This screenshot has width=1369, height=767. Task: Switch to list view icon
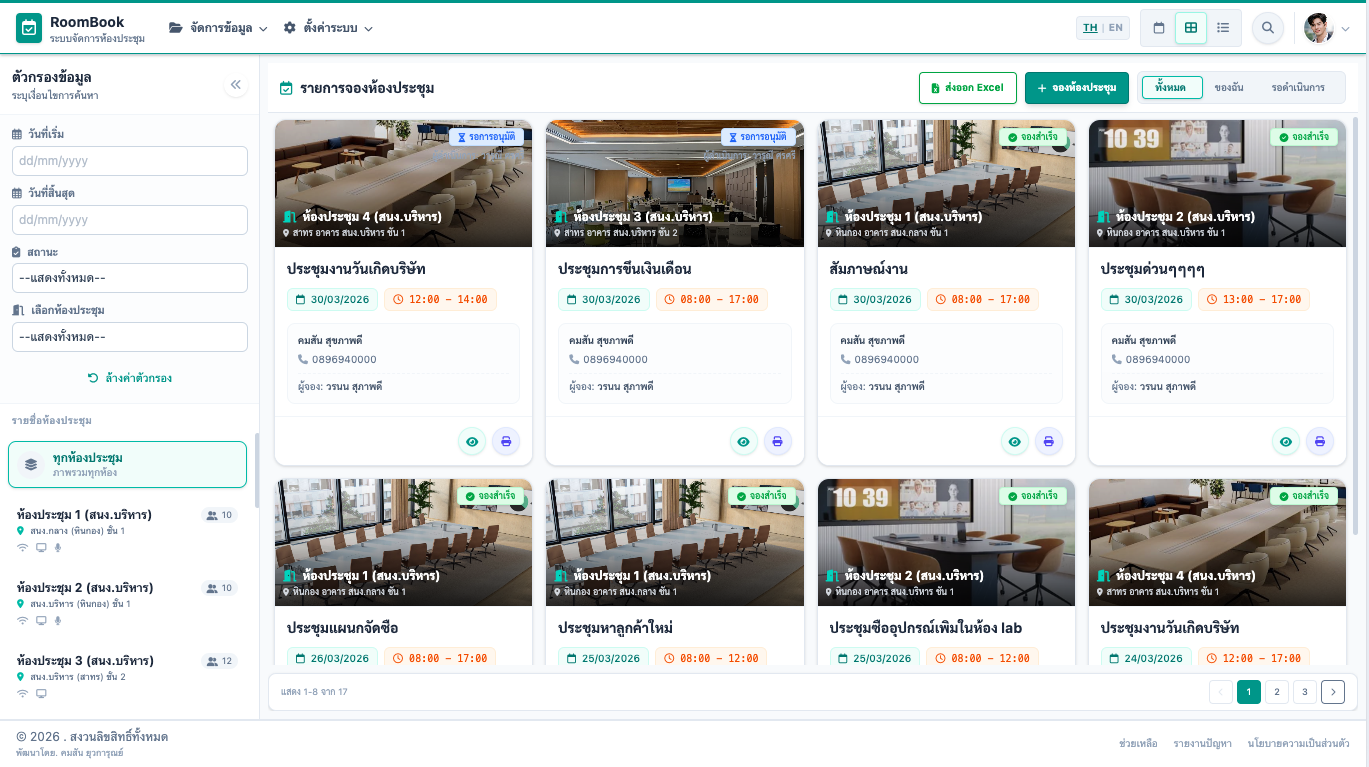tap(1223, 28)
